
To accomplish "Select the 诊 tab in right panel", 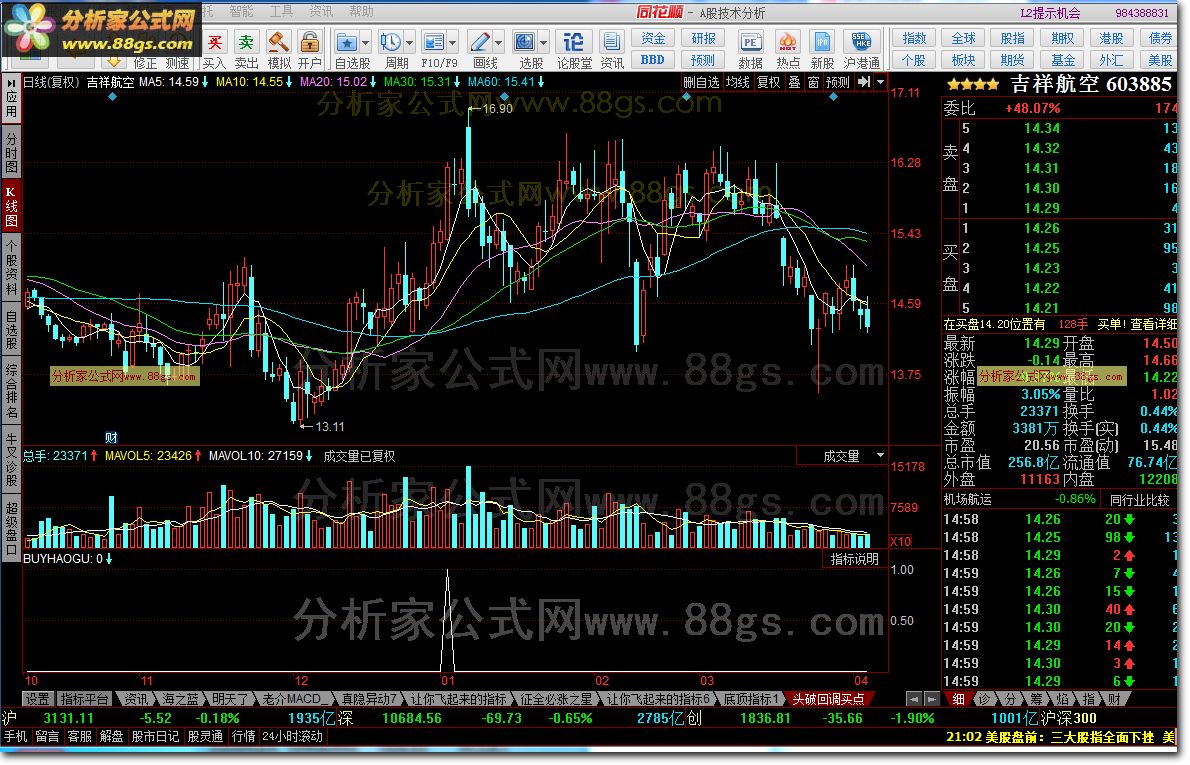I will 984,699.
